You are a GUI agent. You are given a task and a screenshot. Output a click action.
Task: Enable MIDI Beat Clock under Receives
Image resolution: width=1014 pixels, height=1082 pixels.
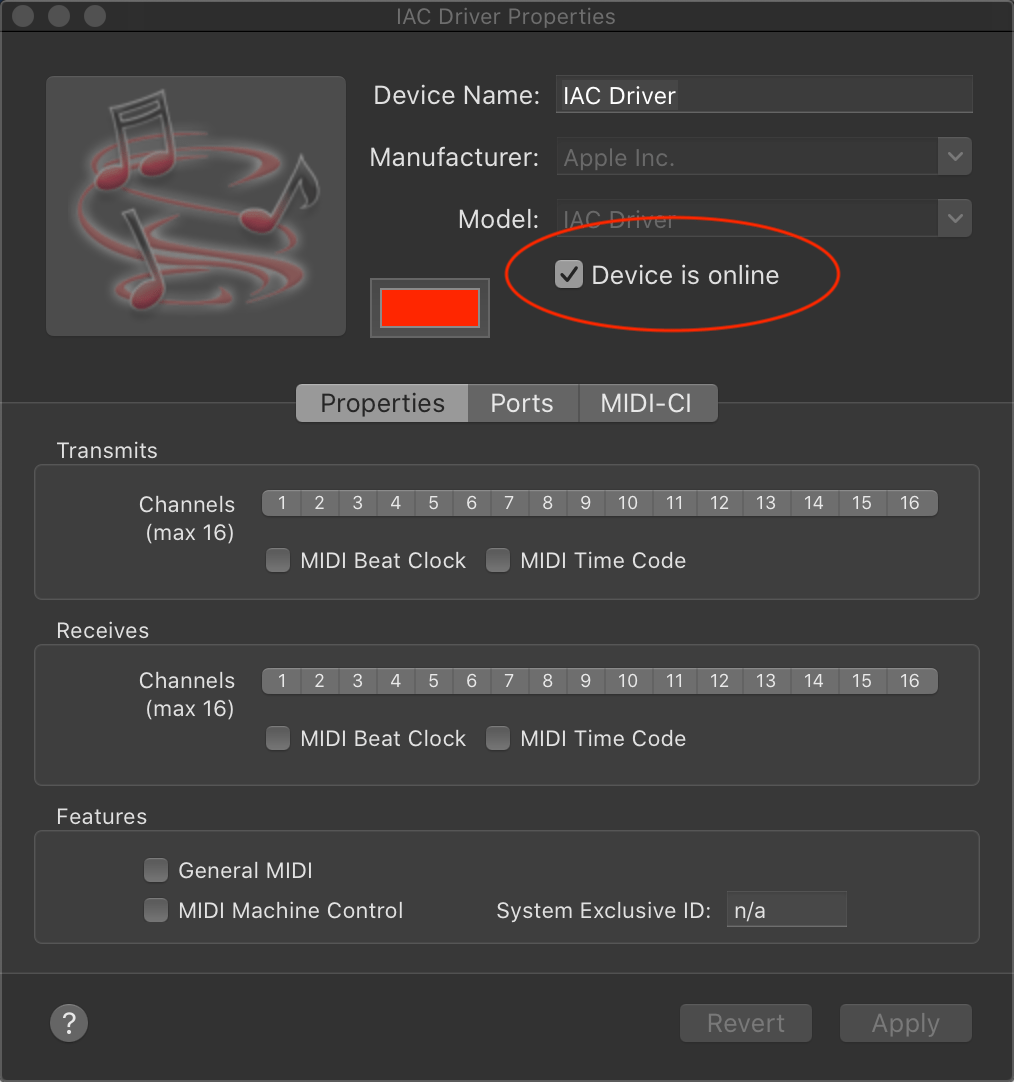(x=278, y=738)
